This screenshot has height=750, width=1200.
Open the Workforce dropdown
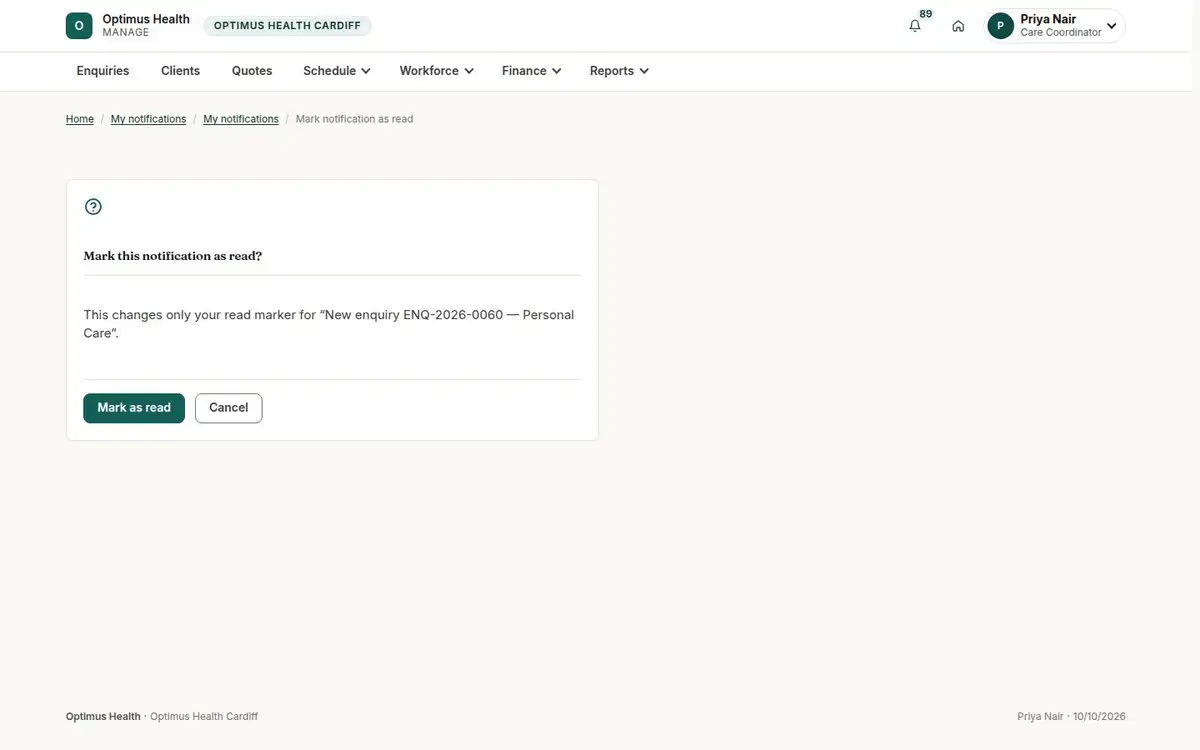point(436,71)
